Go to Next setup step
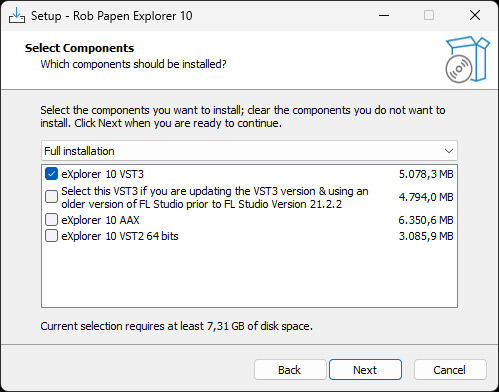The width and height of the screenshot is (499, 392). point(365,370)
